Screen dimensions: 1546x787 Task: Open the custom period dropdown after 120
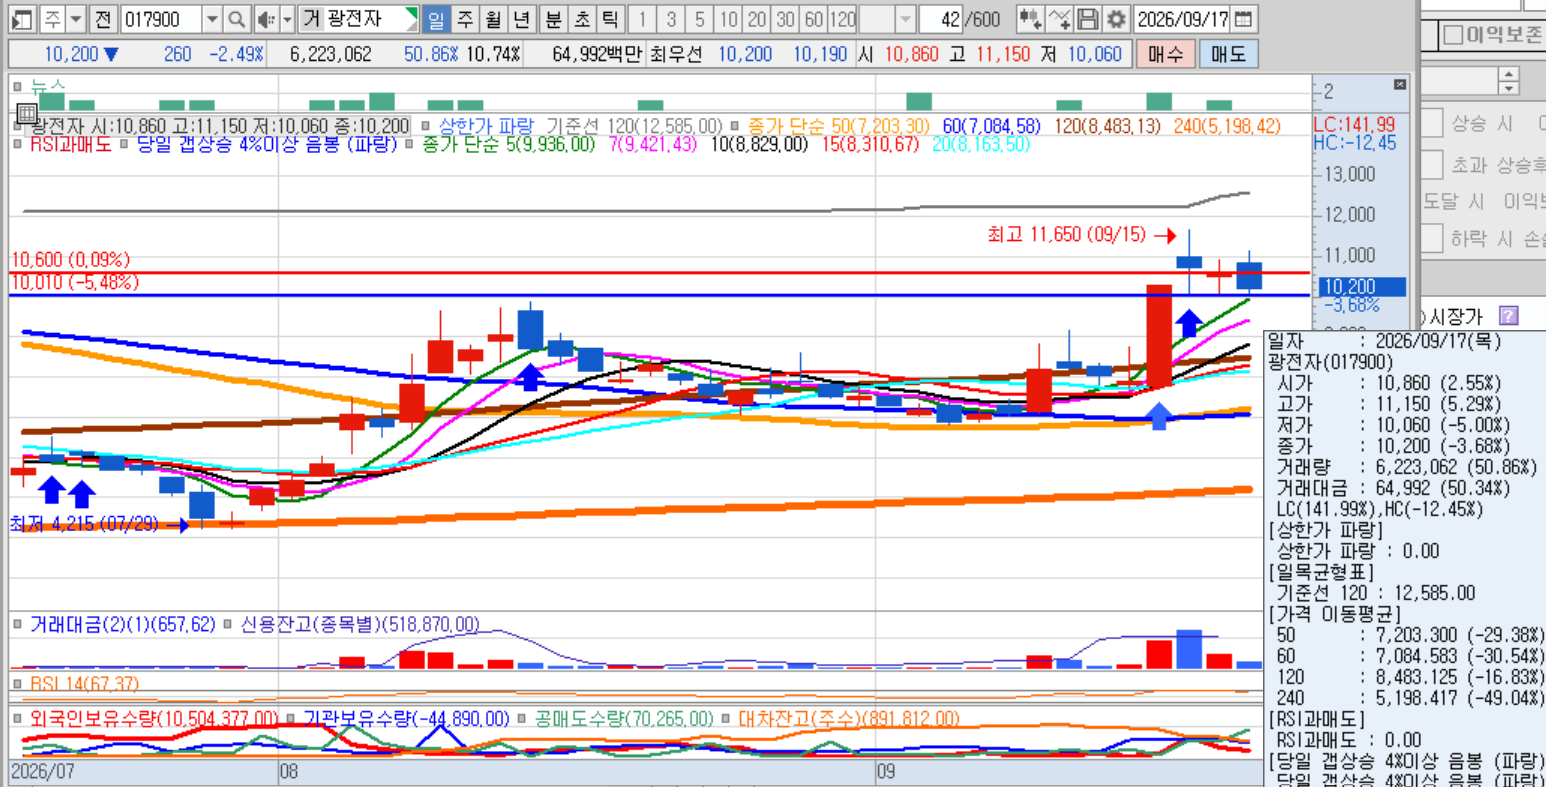point(905,19)
